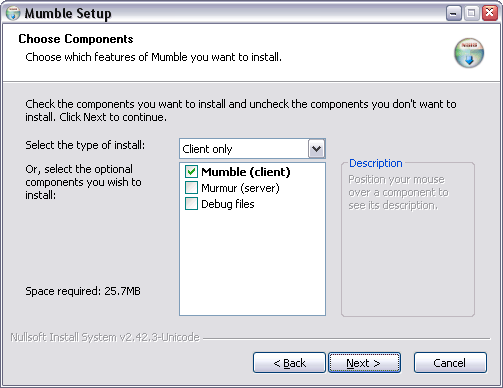Go back with the Back button
Image resolution: width=503 pixels, height=388 pixels.
289,363
